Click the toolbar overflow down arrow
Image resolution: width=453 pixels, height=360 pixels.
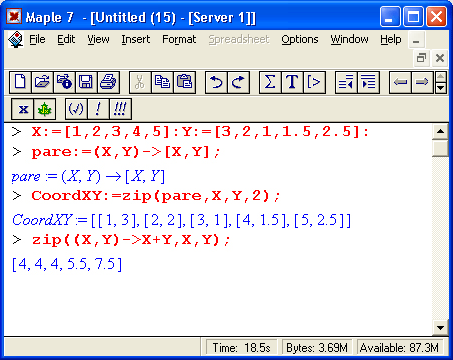click(x=441, y=88)
